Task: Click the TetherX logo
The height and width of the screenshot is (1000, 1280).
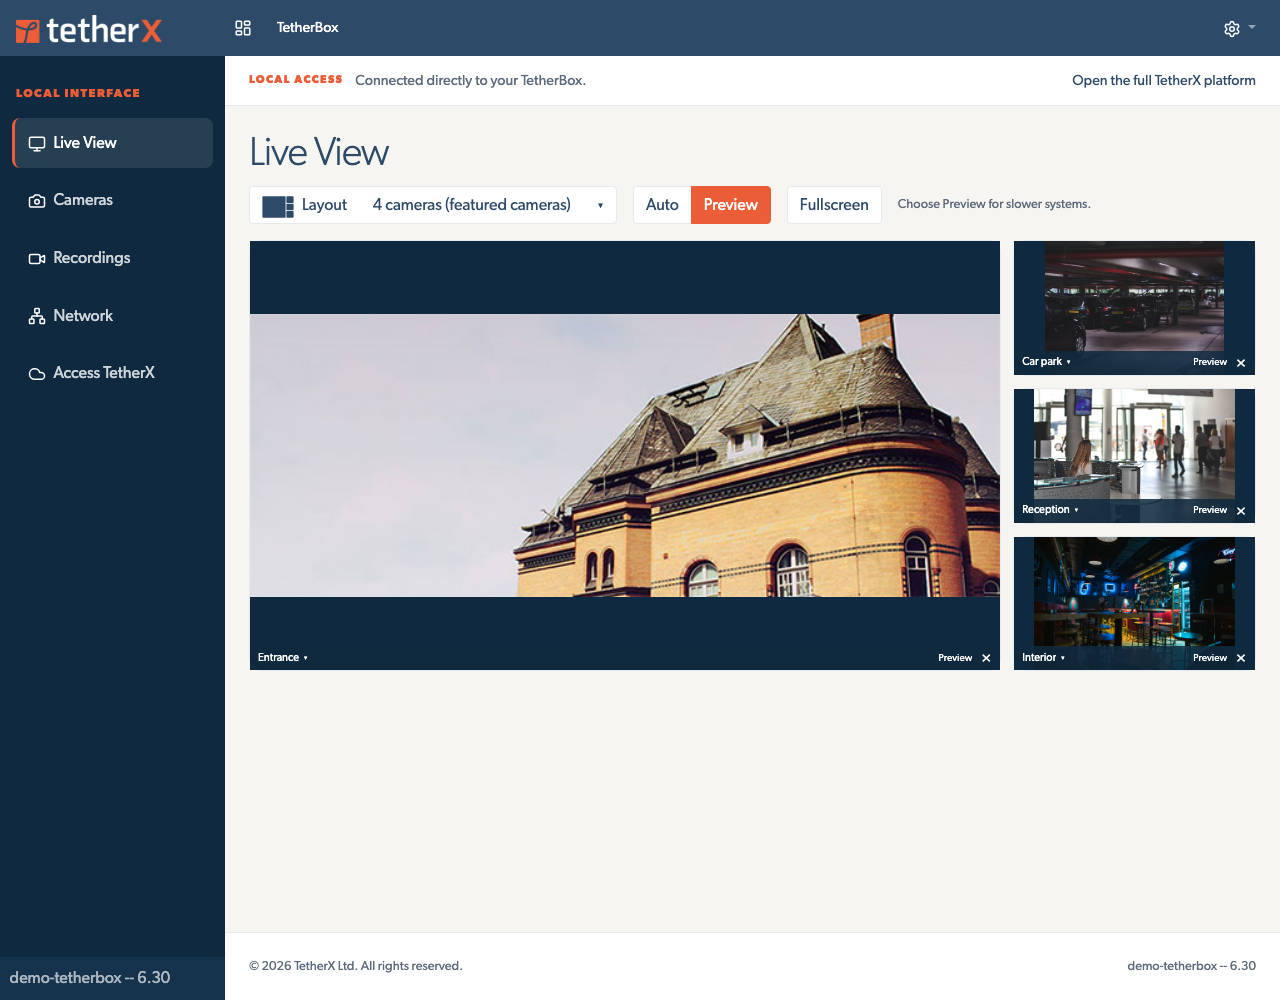Action: (x=88, y=30)
